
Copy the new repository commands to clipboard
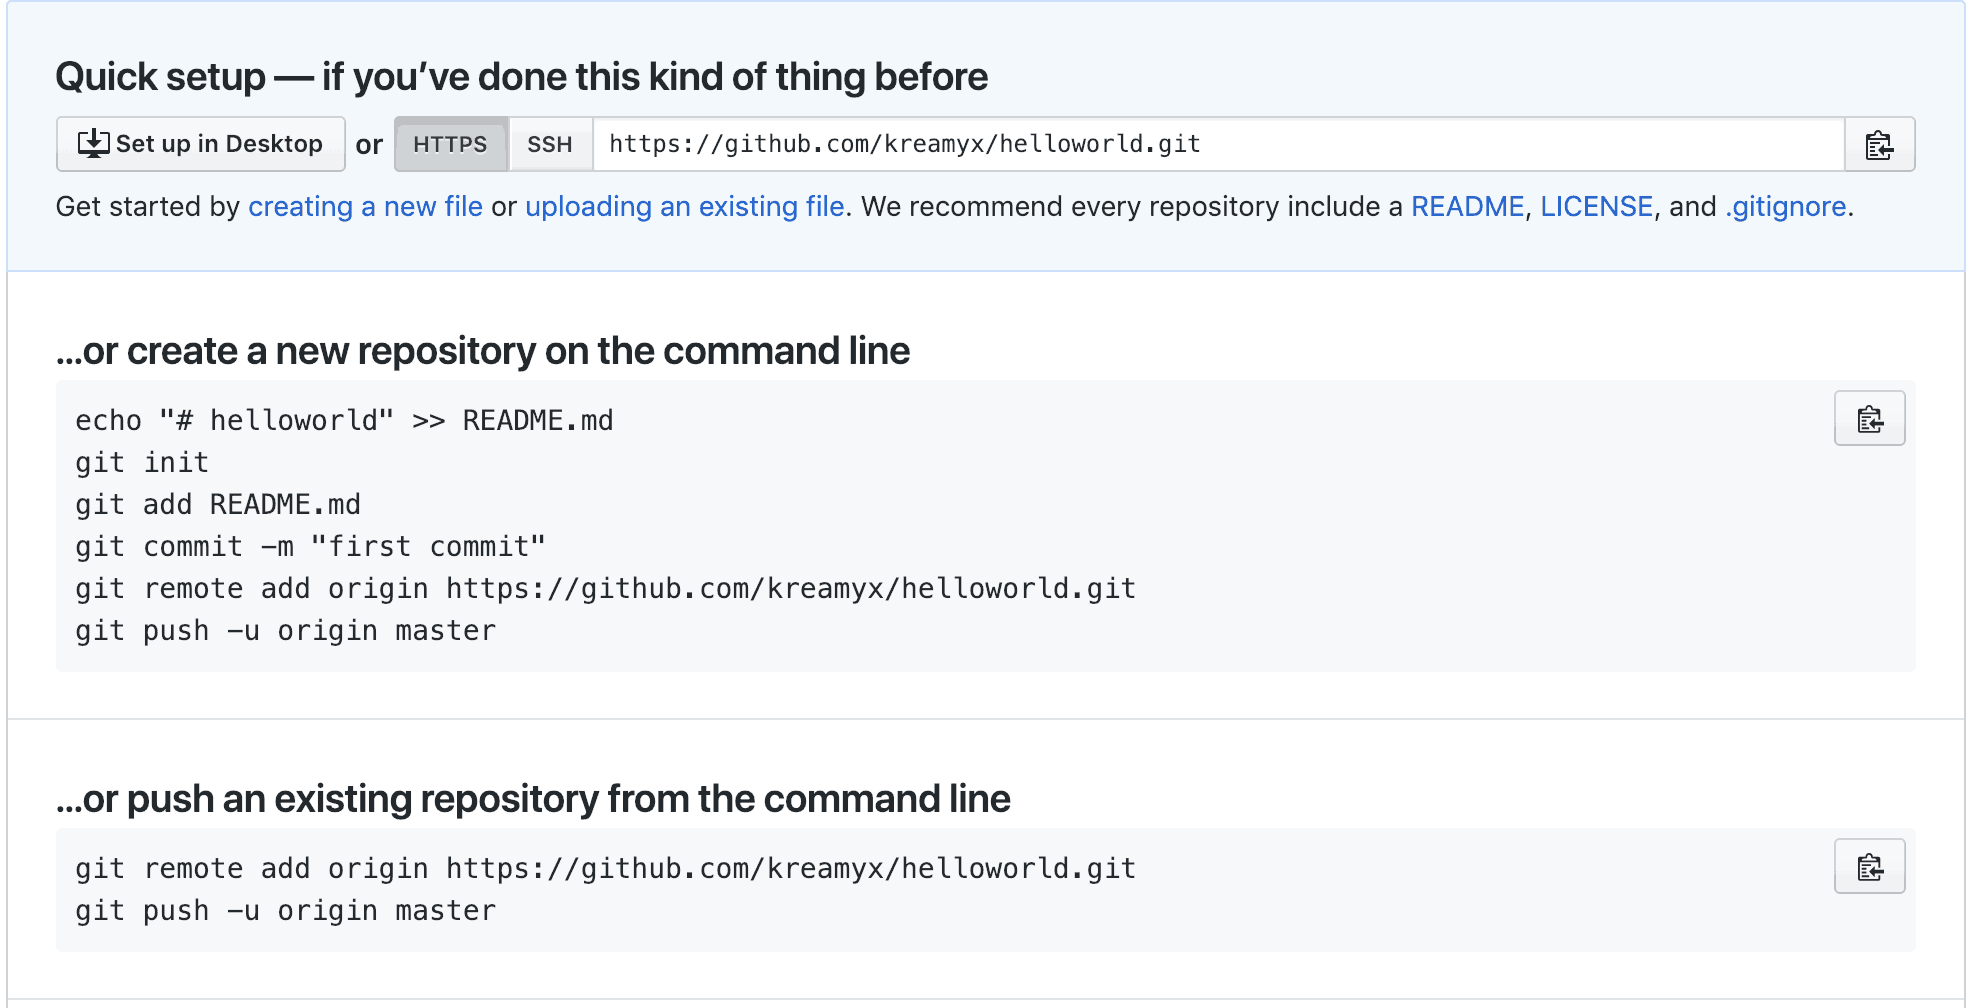point(1869,418)
